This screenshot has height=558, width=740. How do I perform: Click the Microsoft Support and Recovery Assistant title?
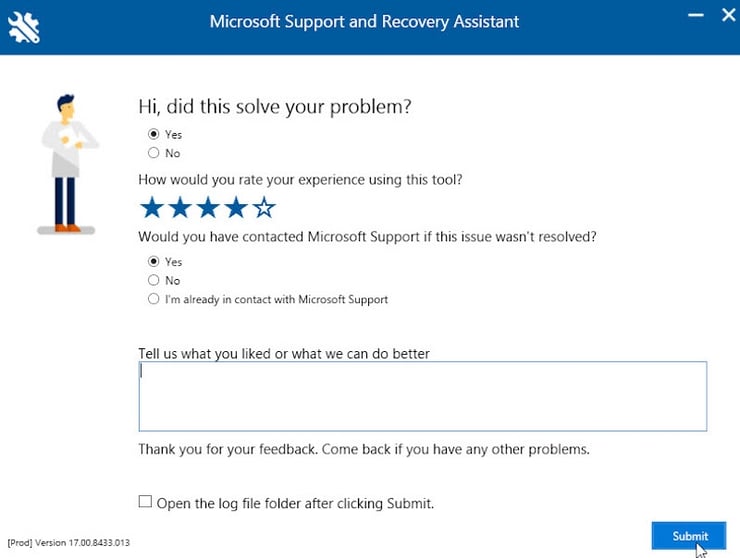(364, 22)
